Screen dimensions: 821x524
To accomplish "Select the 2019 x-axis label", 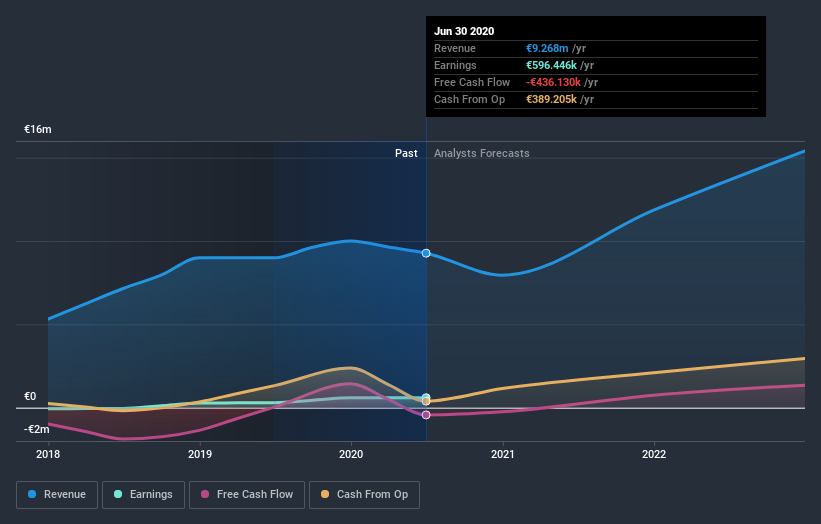I will pos(200,454).
